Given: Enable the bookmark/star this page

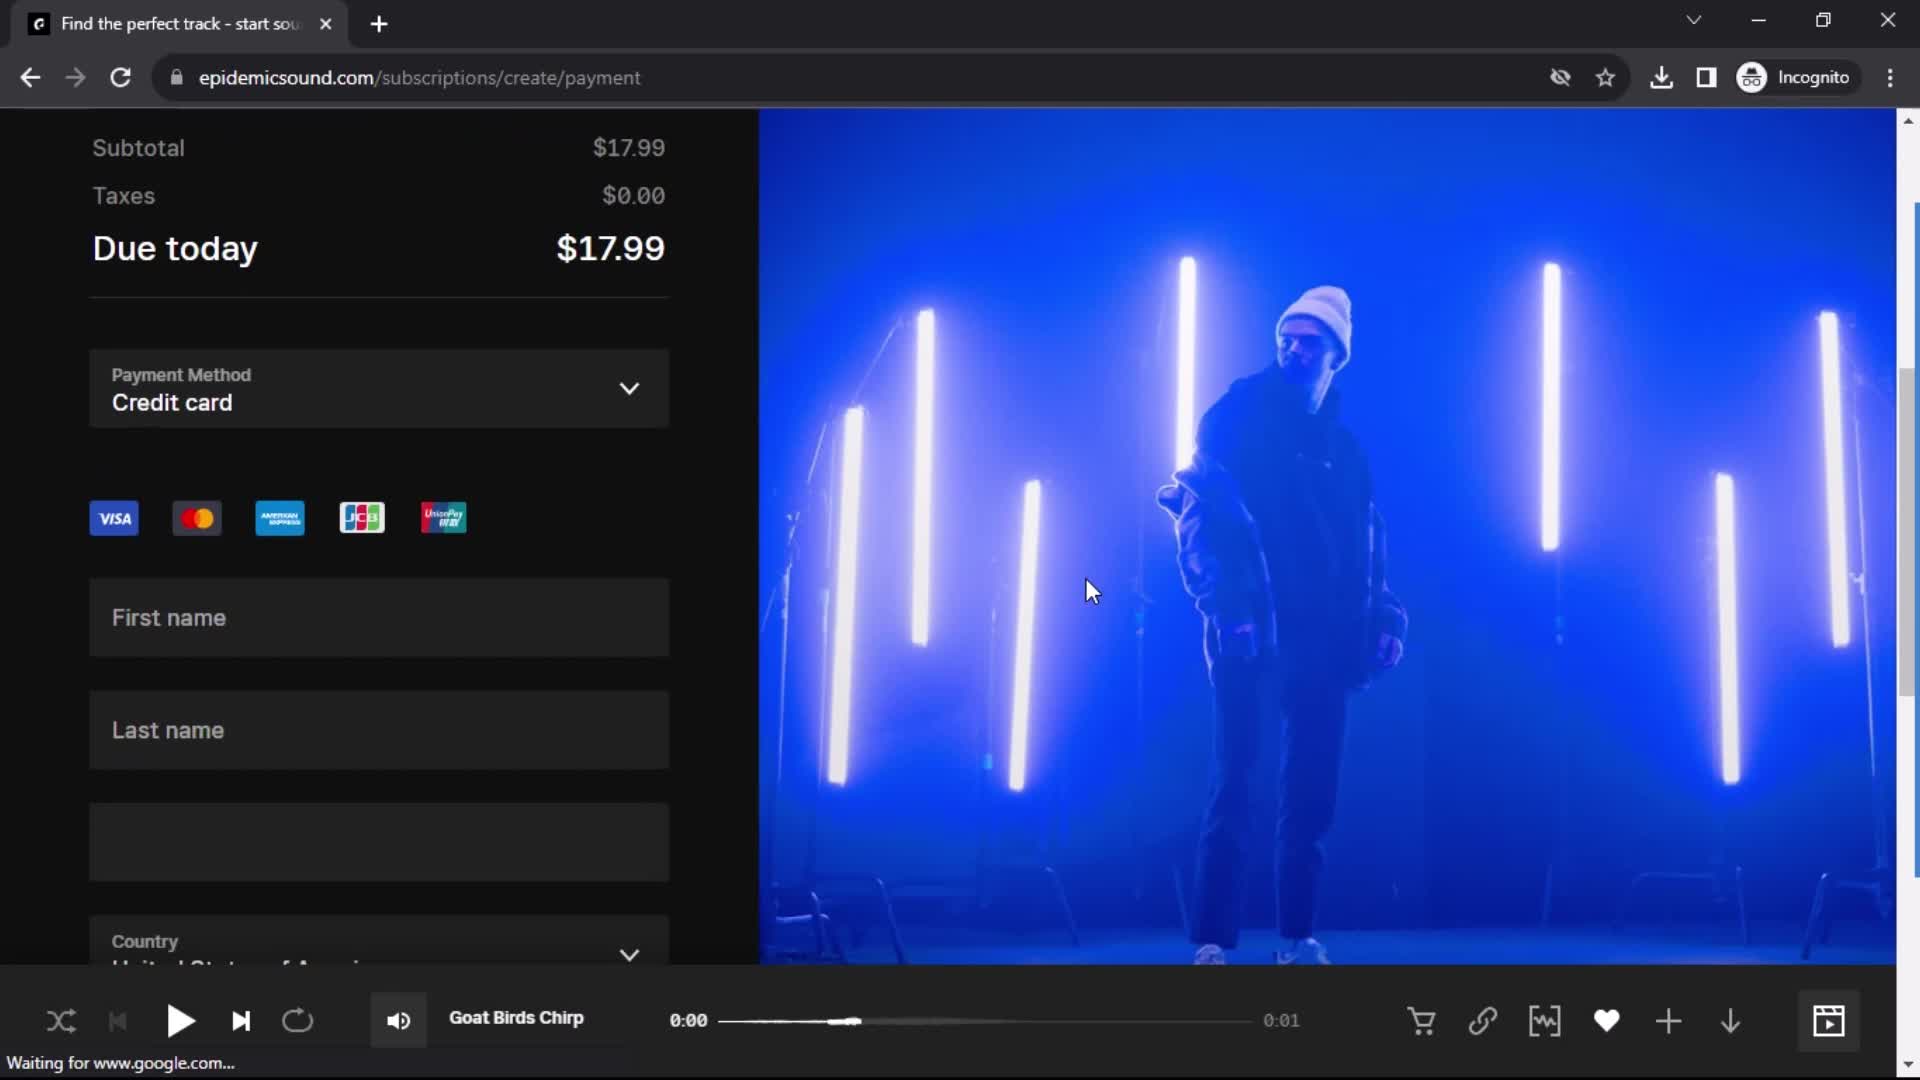Looking at the screenshot, I should [1605, 76].
